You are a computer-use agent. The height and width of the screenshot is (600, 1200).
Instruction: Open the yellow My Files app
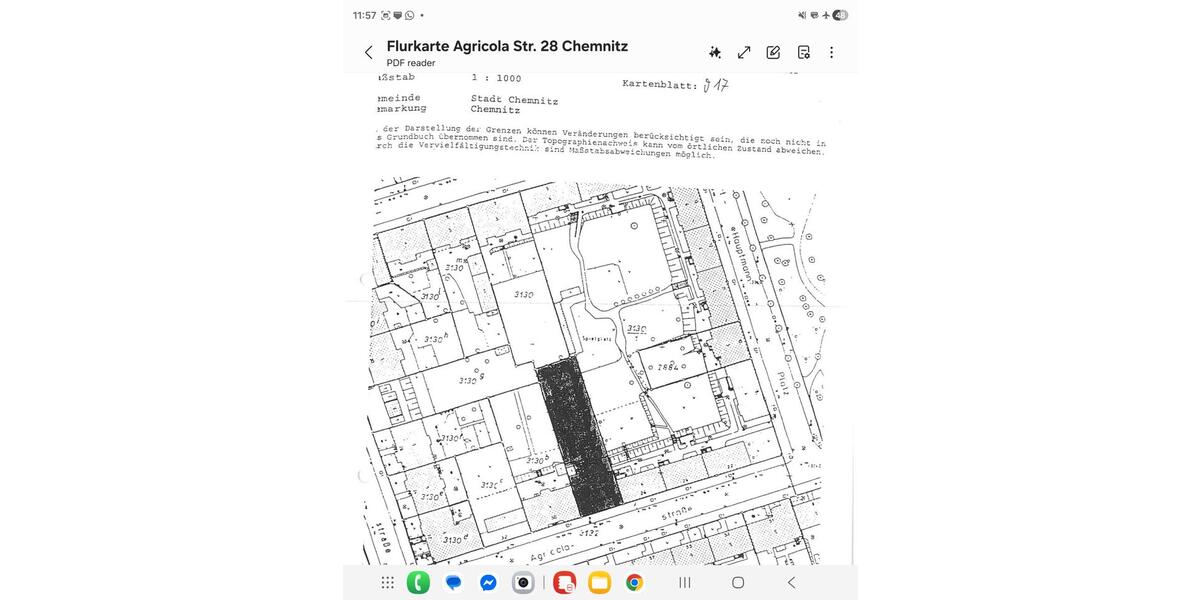[599, 582]
